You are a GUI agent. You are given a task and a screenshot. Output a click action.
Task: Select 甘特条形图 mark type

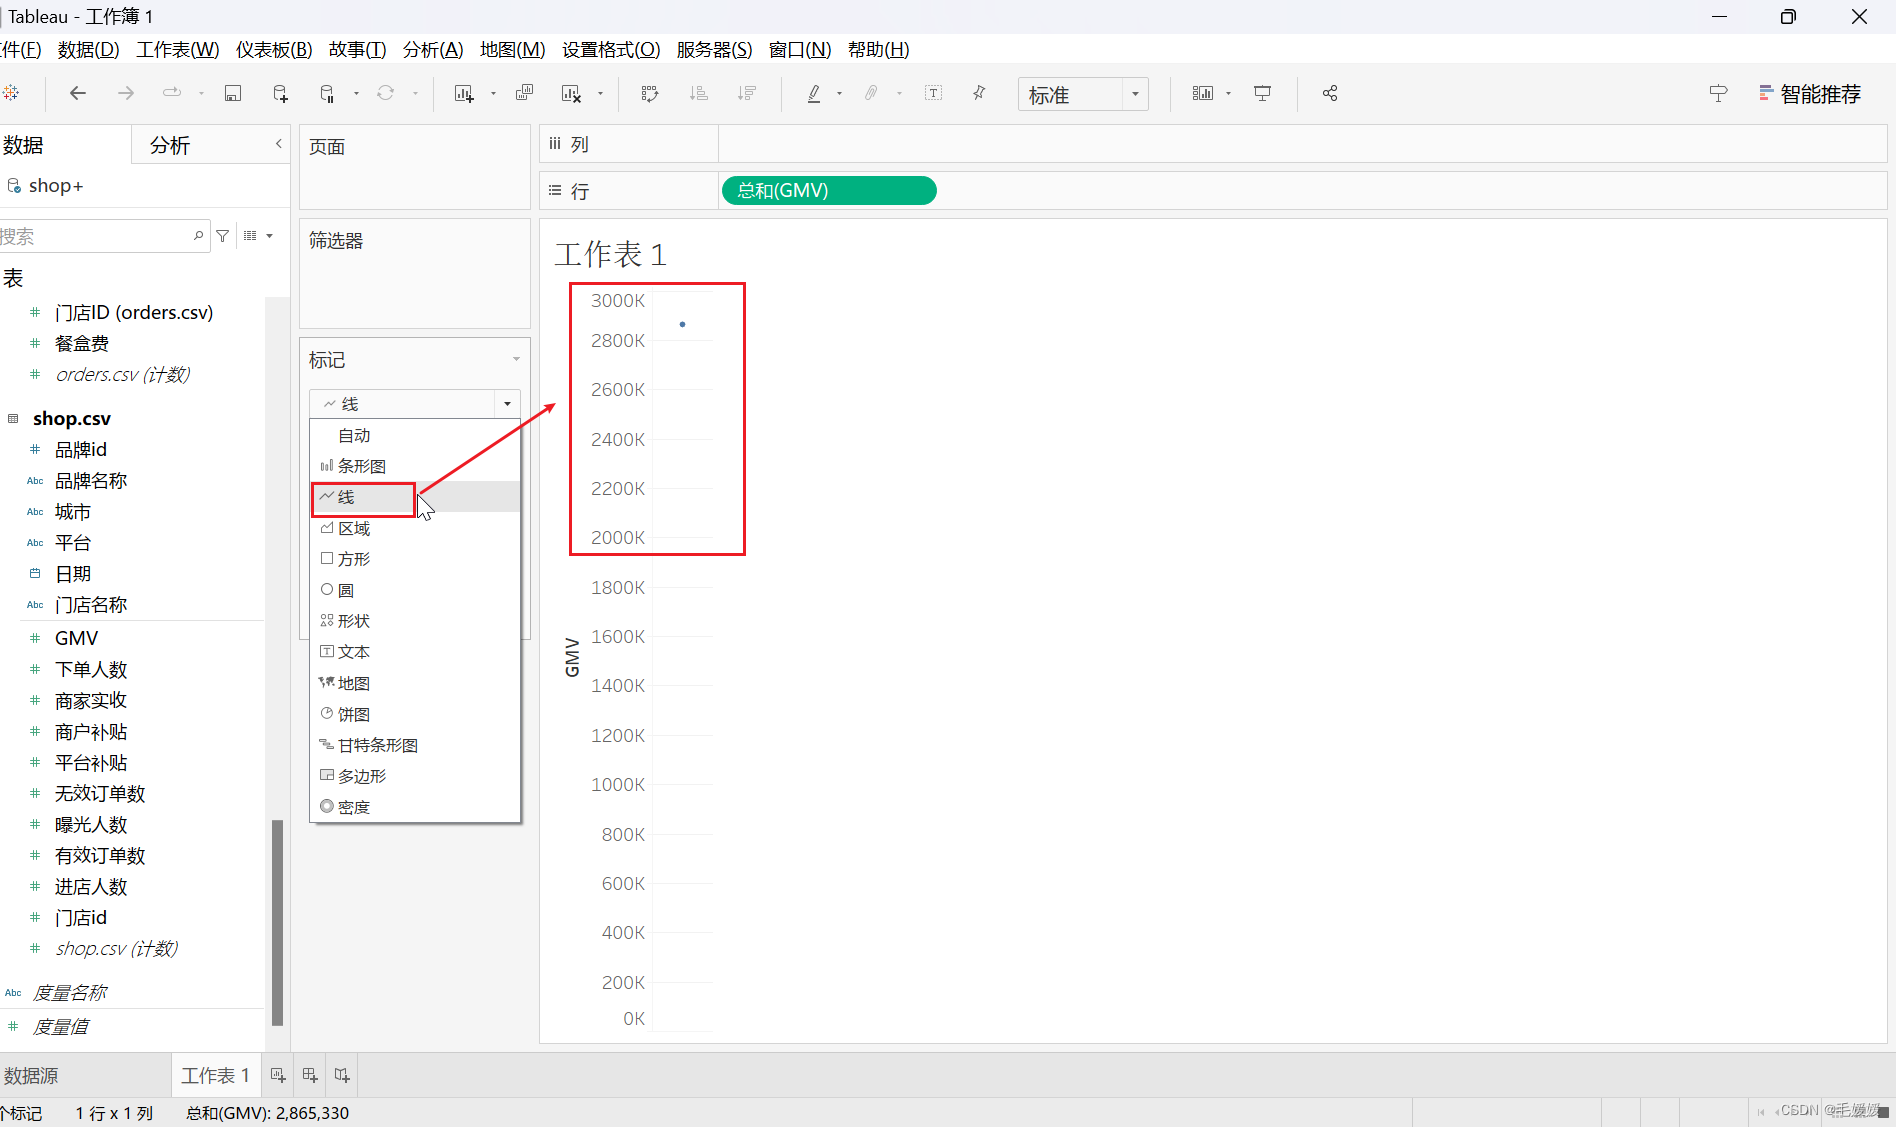pos(415,745)
